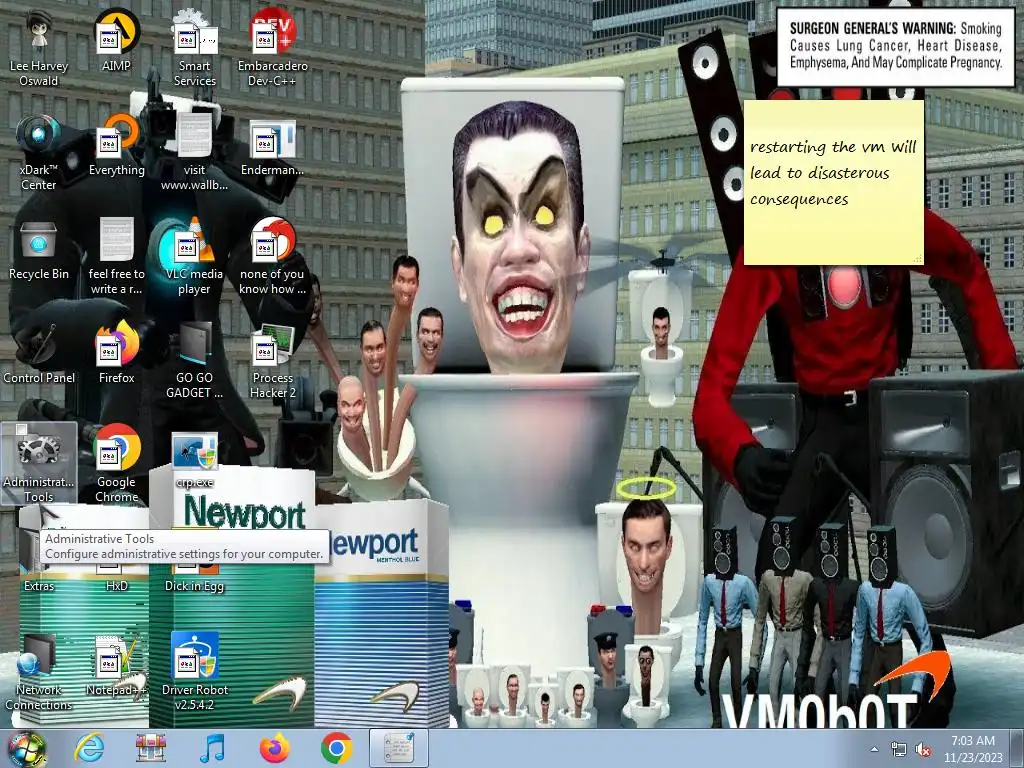Select the xDark Center desktop icon
This screenshot has height=768, width=1024.
tap(39, 153)
